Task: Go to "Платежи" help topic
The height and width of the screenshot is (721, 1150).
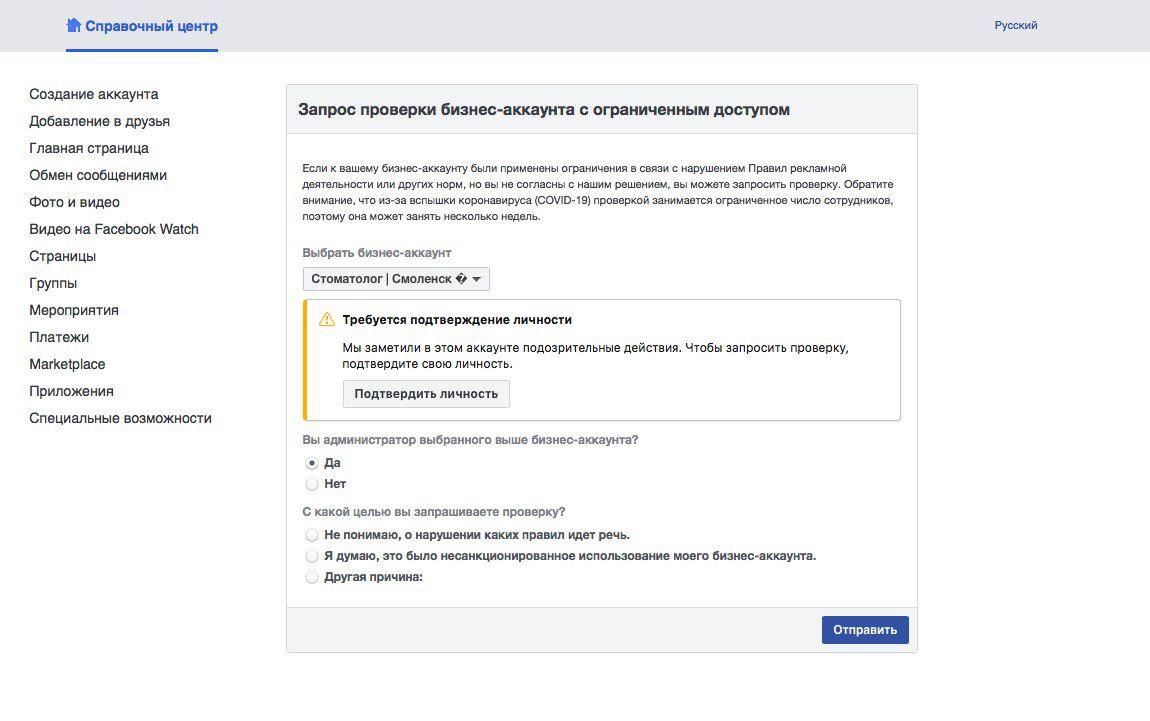Action: (59, 337)
